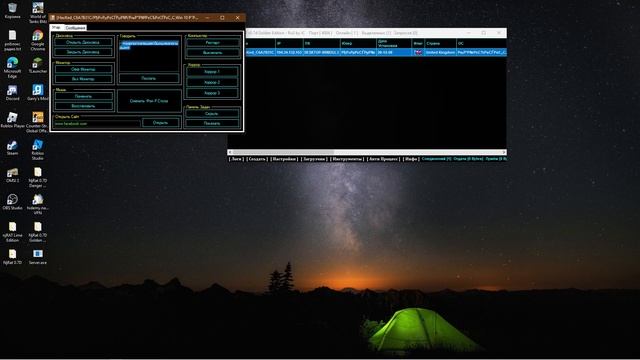Image resolution: width=640 pixels, height=360 pixels.
Task: Click the Выключить button
Action: click(212, 52)
